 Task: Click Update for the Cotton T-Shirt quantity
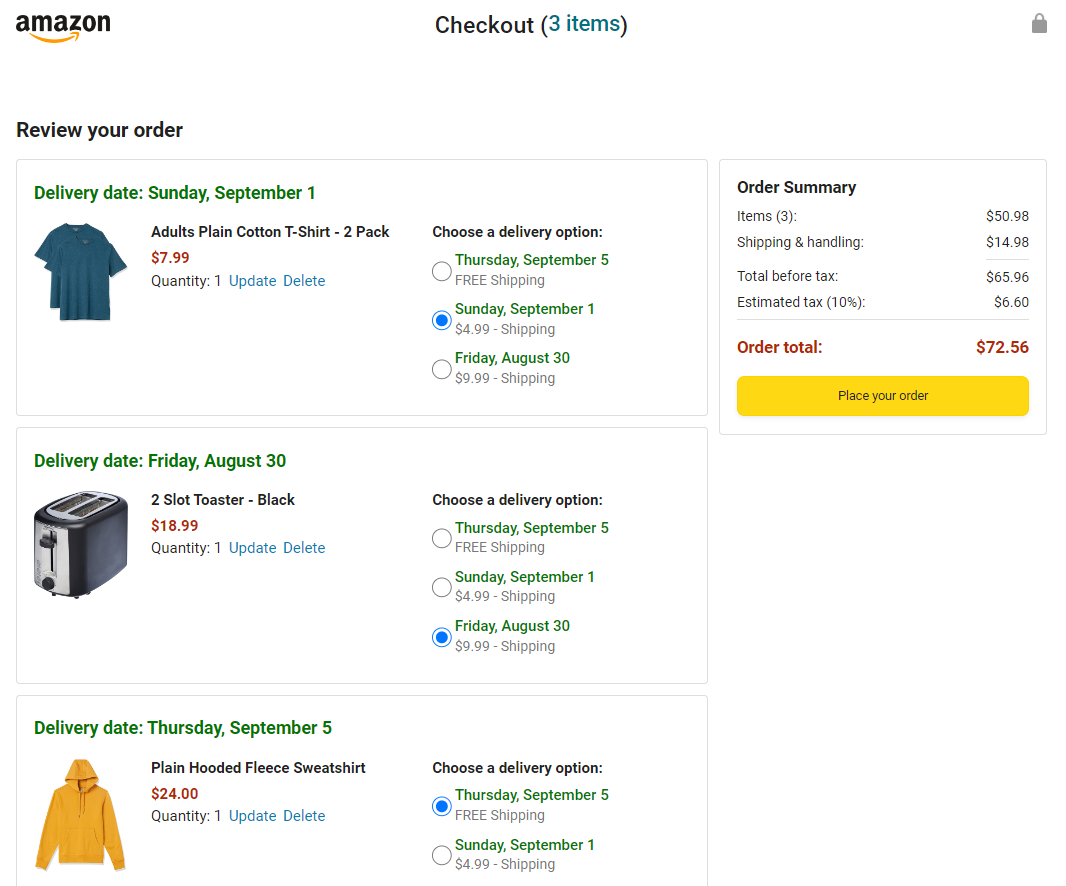252,281
